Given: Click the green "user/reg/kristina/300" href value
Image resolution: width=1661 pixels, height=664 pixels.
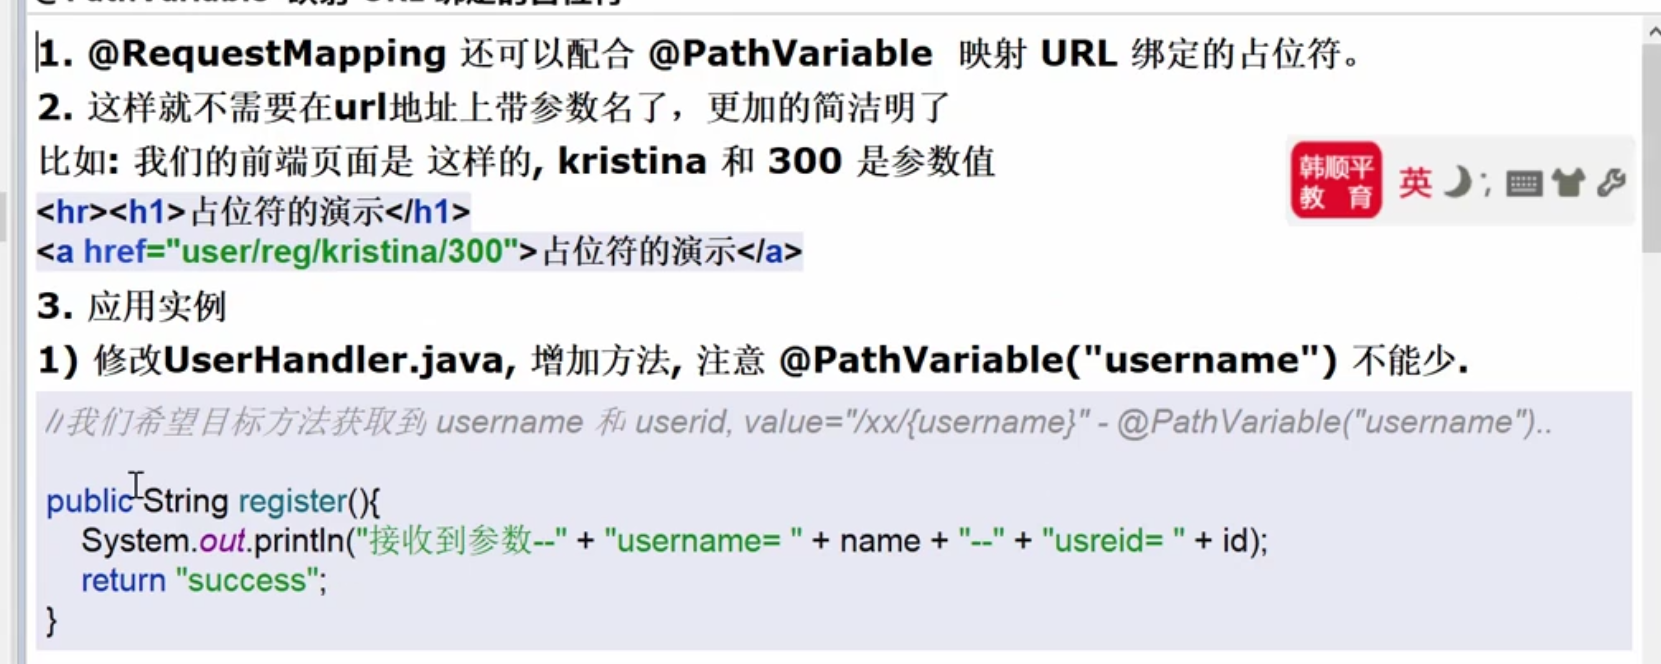Looking at the screenshot, I should pyautogui.click(x=342, y=251).
